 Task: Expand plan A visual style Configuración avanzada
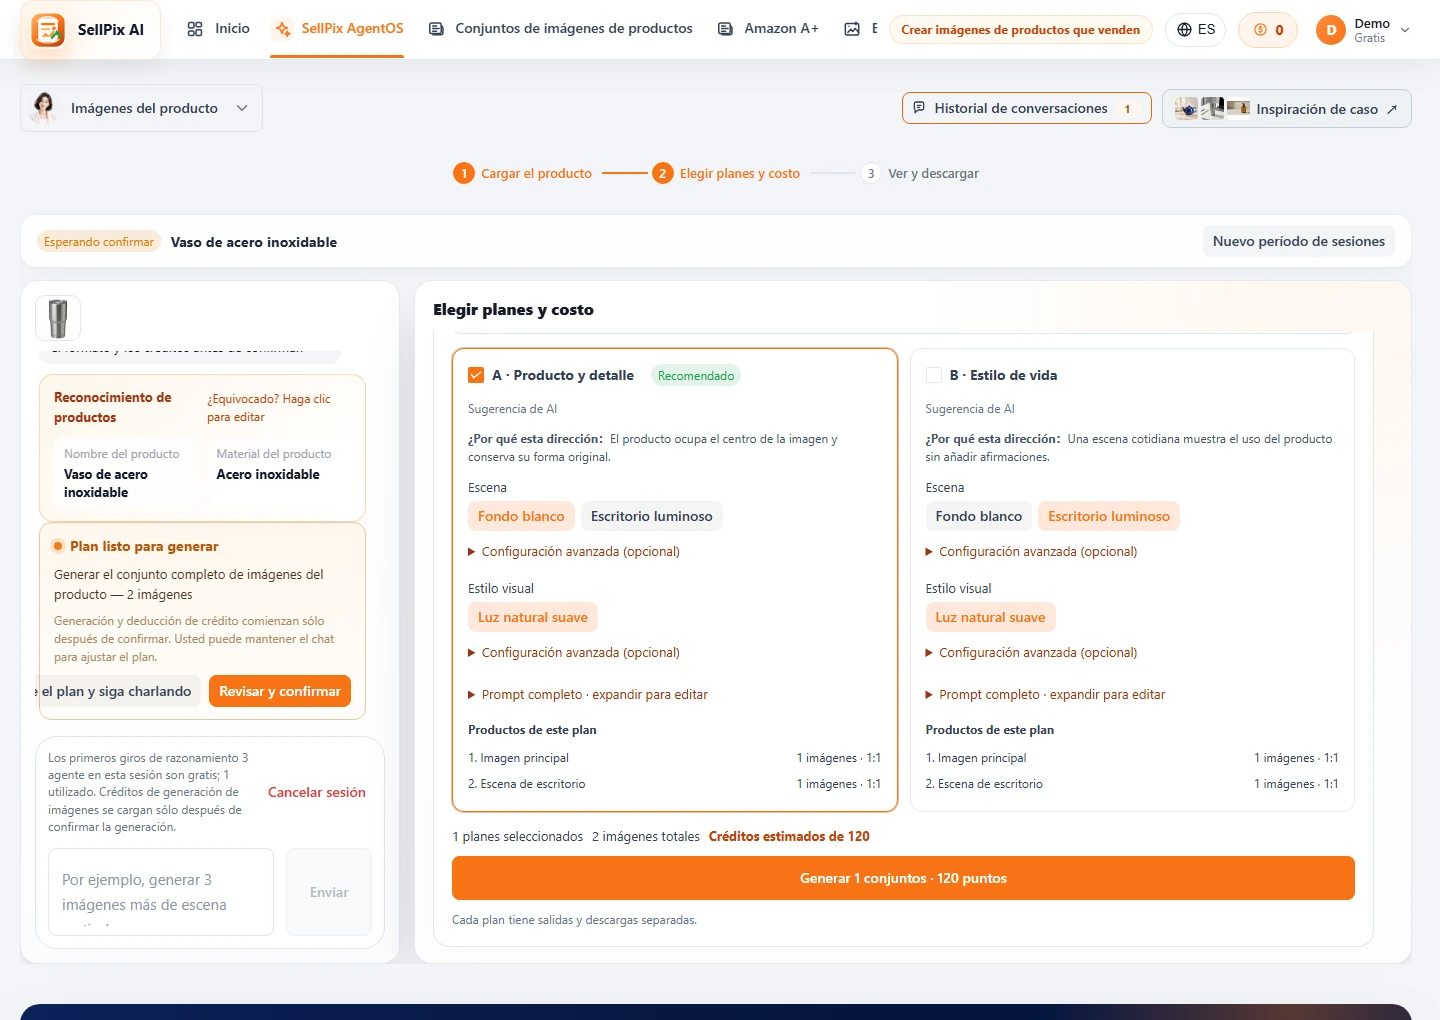pyautogui.click(x=574, y=653)
